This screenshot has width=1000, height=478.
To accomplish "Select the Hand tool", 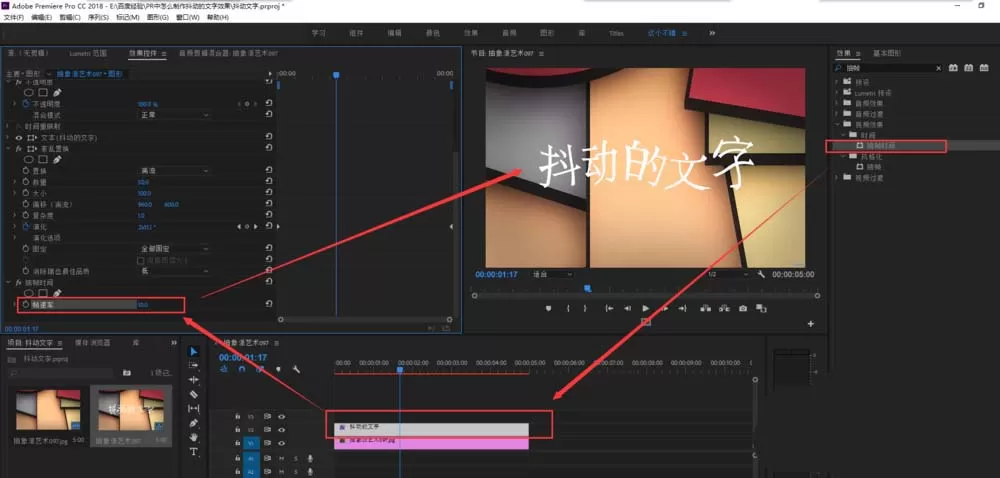I will coord(194,437).
